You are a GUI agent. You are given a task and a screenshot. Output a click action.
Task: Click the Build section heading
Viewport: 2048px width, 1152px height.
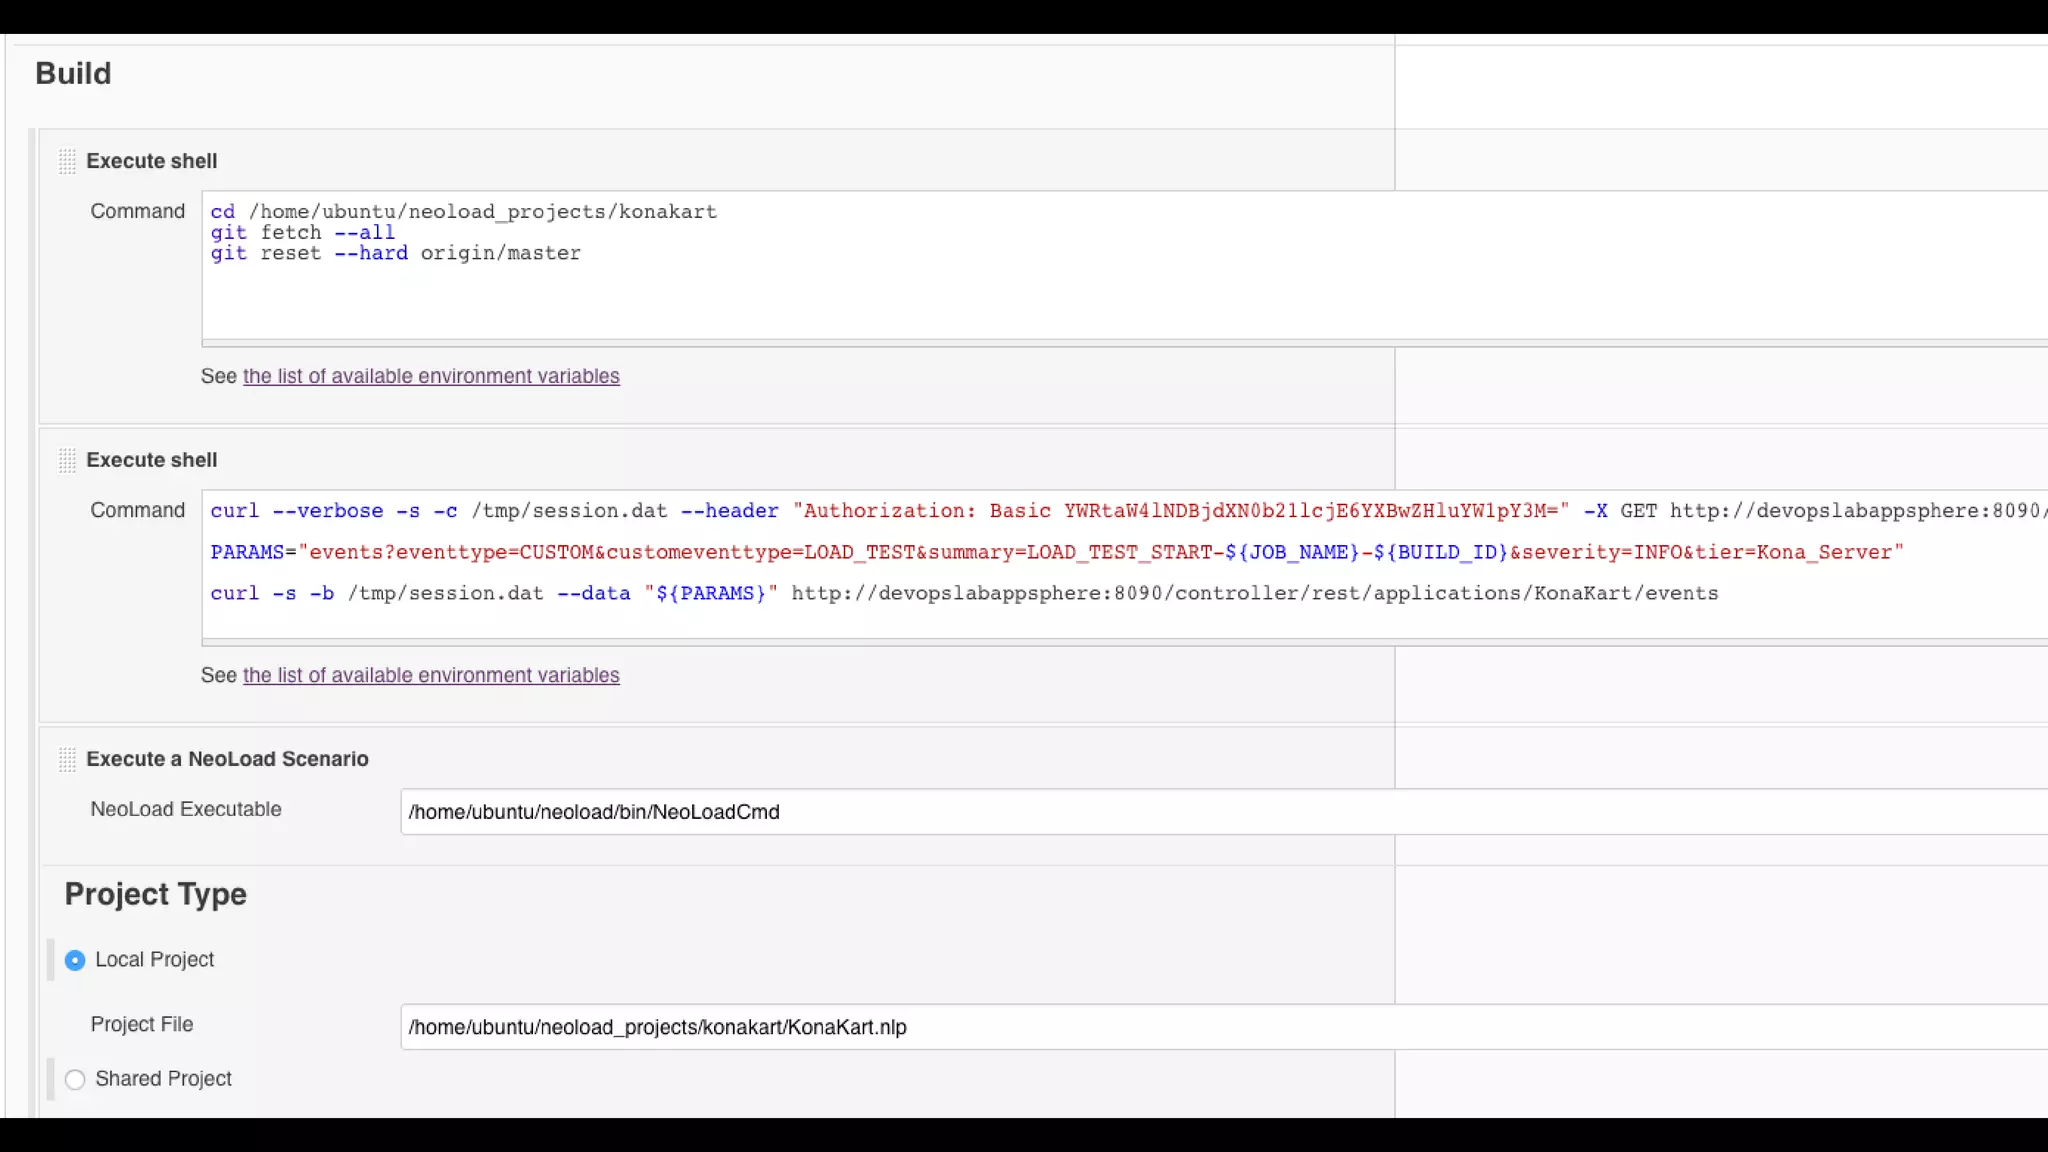point(73,74)
